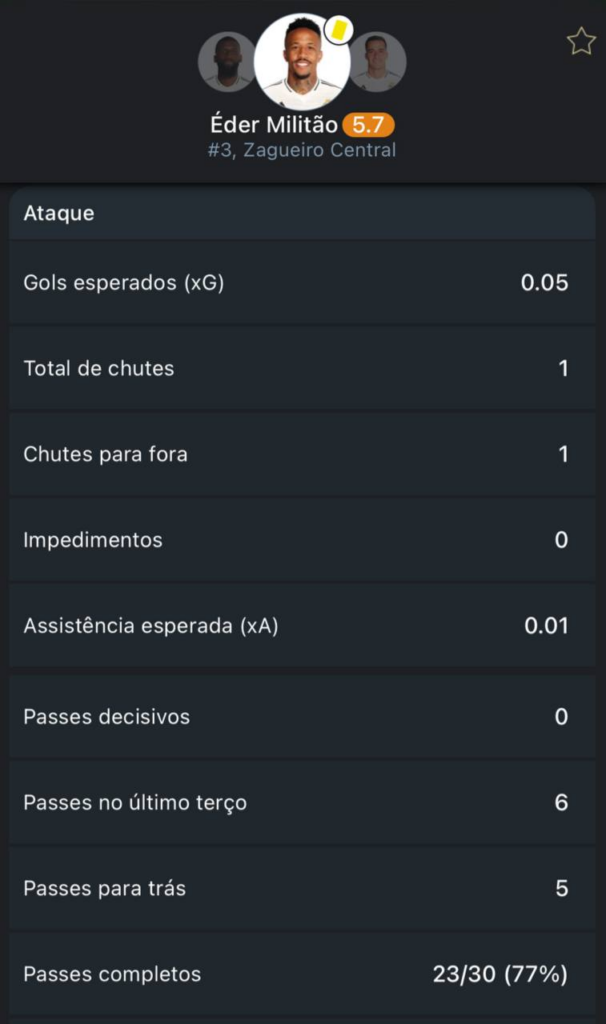Tap the '#3, Zagueiro Central' subtitle
The image size is (606, 1024).
click(x=302, y=150)
